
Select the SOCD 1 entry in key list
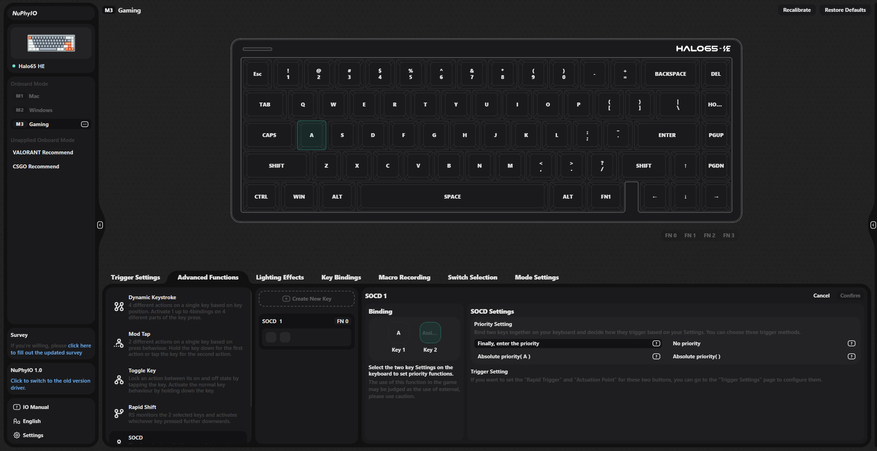click(307, 331)
